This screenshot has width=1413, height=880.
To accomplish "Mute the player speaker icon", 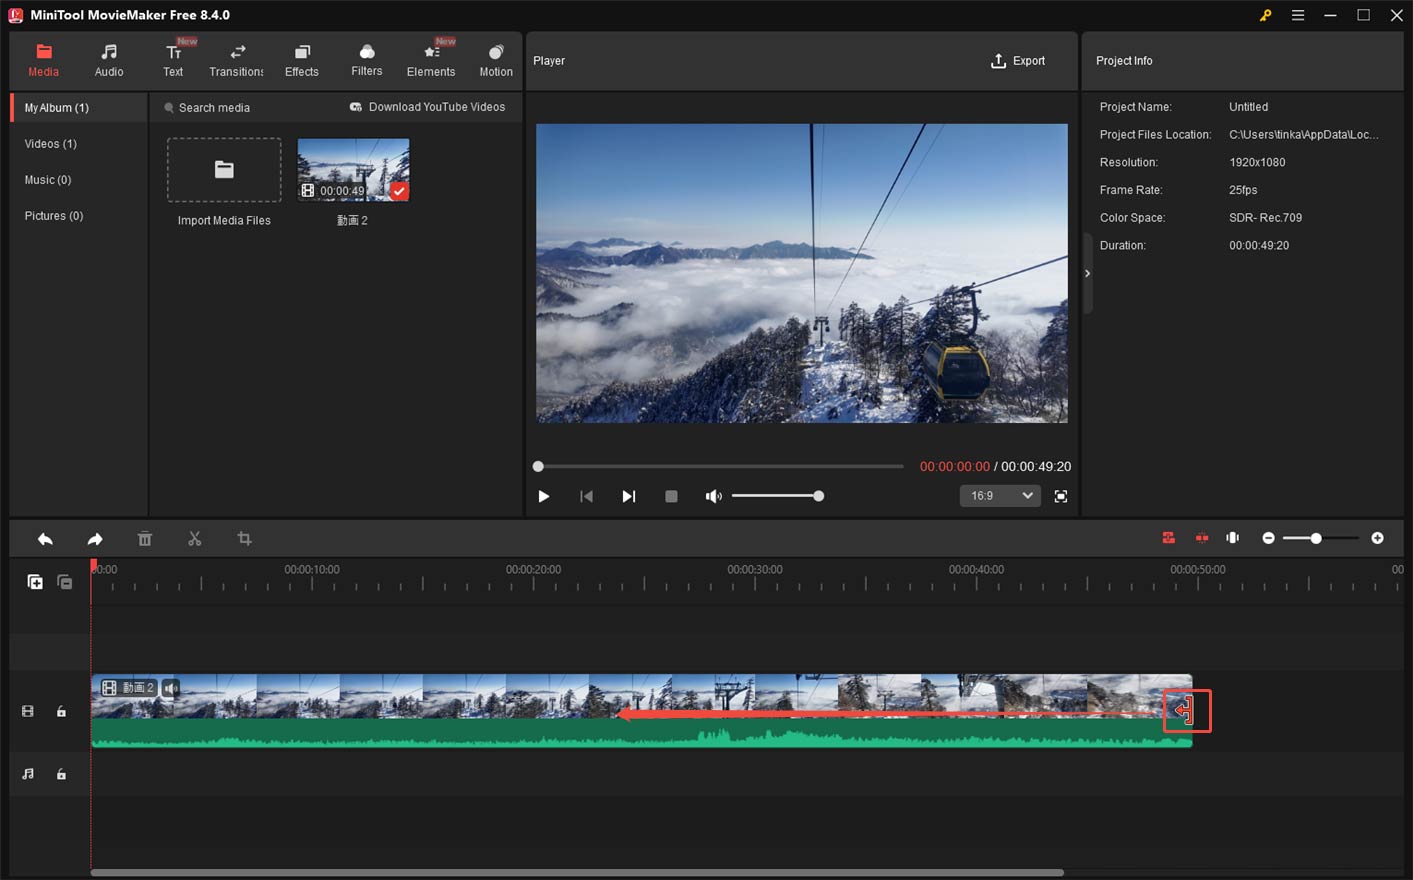I will pyautogui.click(x=714, y=495).
